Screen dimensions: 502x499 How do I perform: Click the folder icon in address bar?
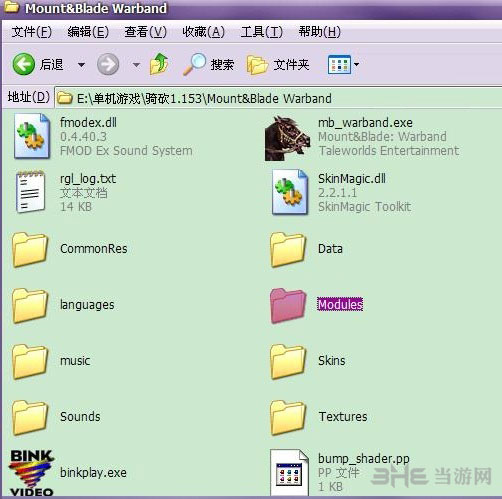65,98
